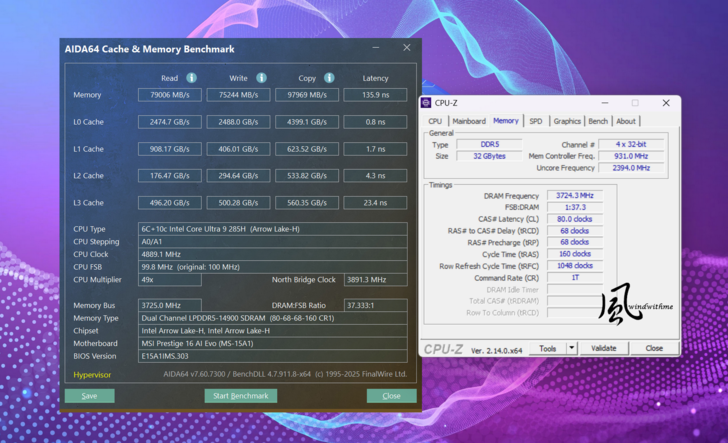The image size is (728, 443).
Task: Switch to the CPU tab
Action: click(x=435, y=121)
